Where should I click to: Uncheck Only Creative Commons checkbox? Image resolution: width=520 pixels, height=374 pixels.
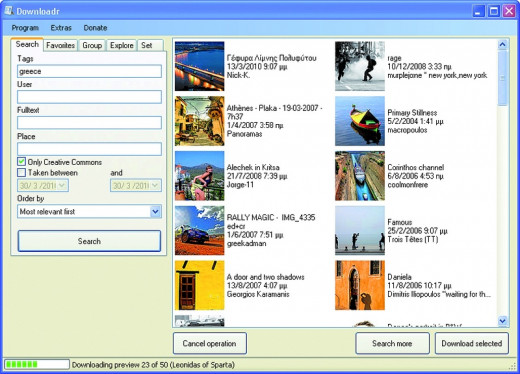(21, 162)
